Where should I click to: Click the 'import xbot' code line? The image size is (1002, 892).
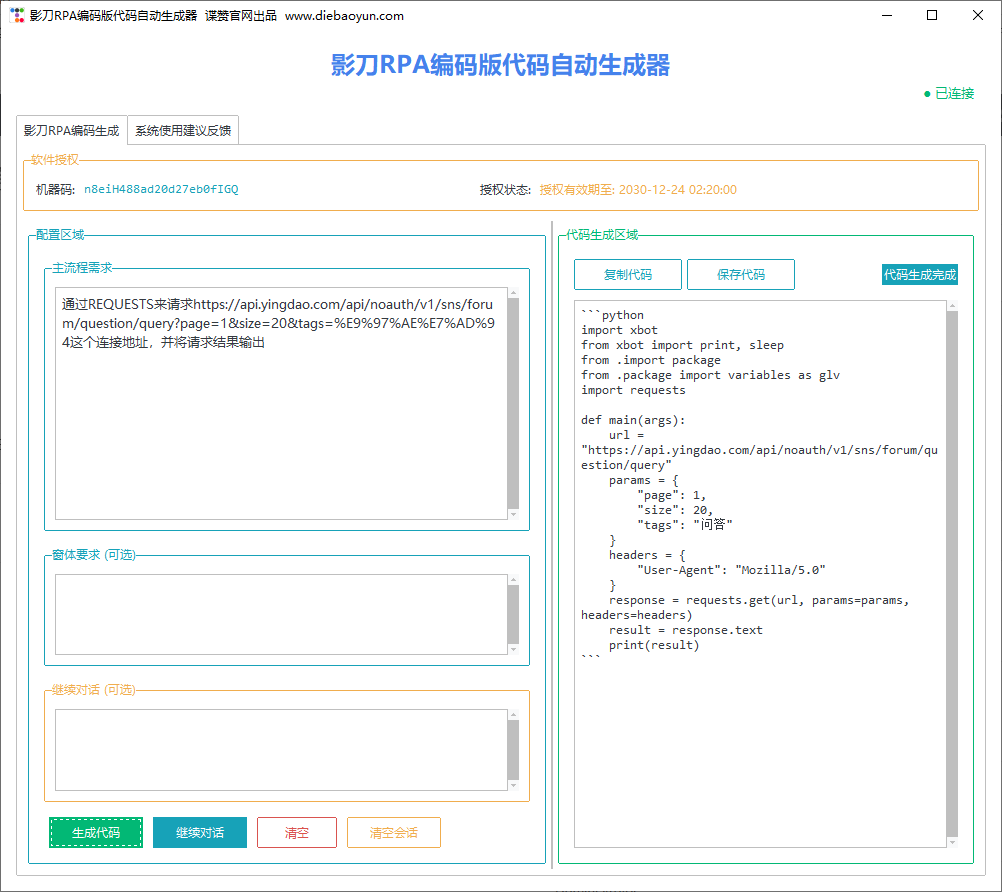click(x=619, y=330)
